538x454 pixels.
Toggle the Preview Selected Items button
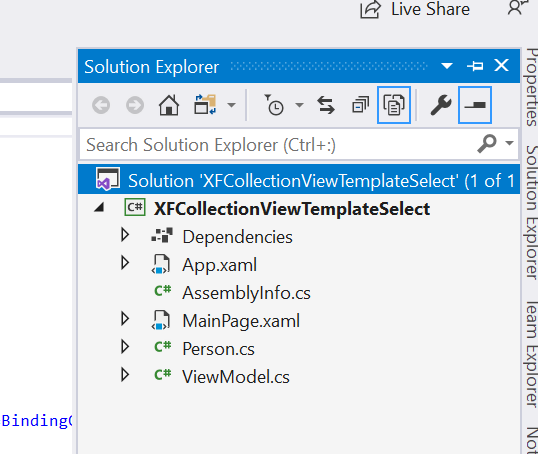tap(475, 105)
